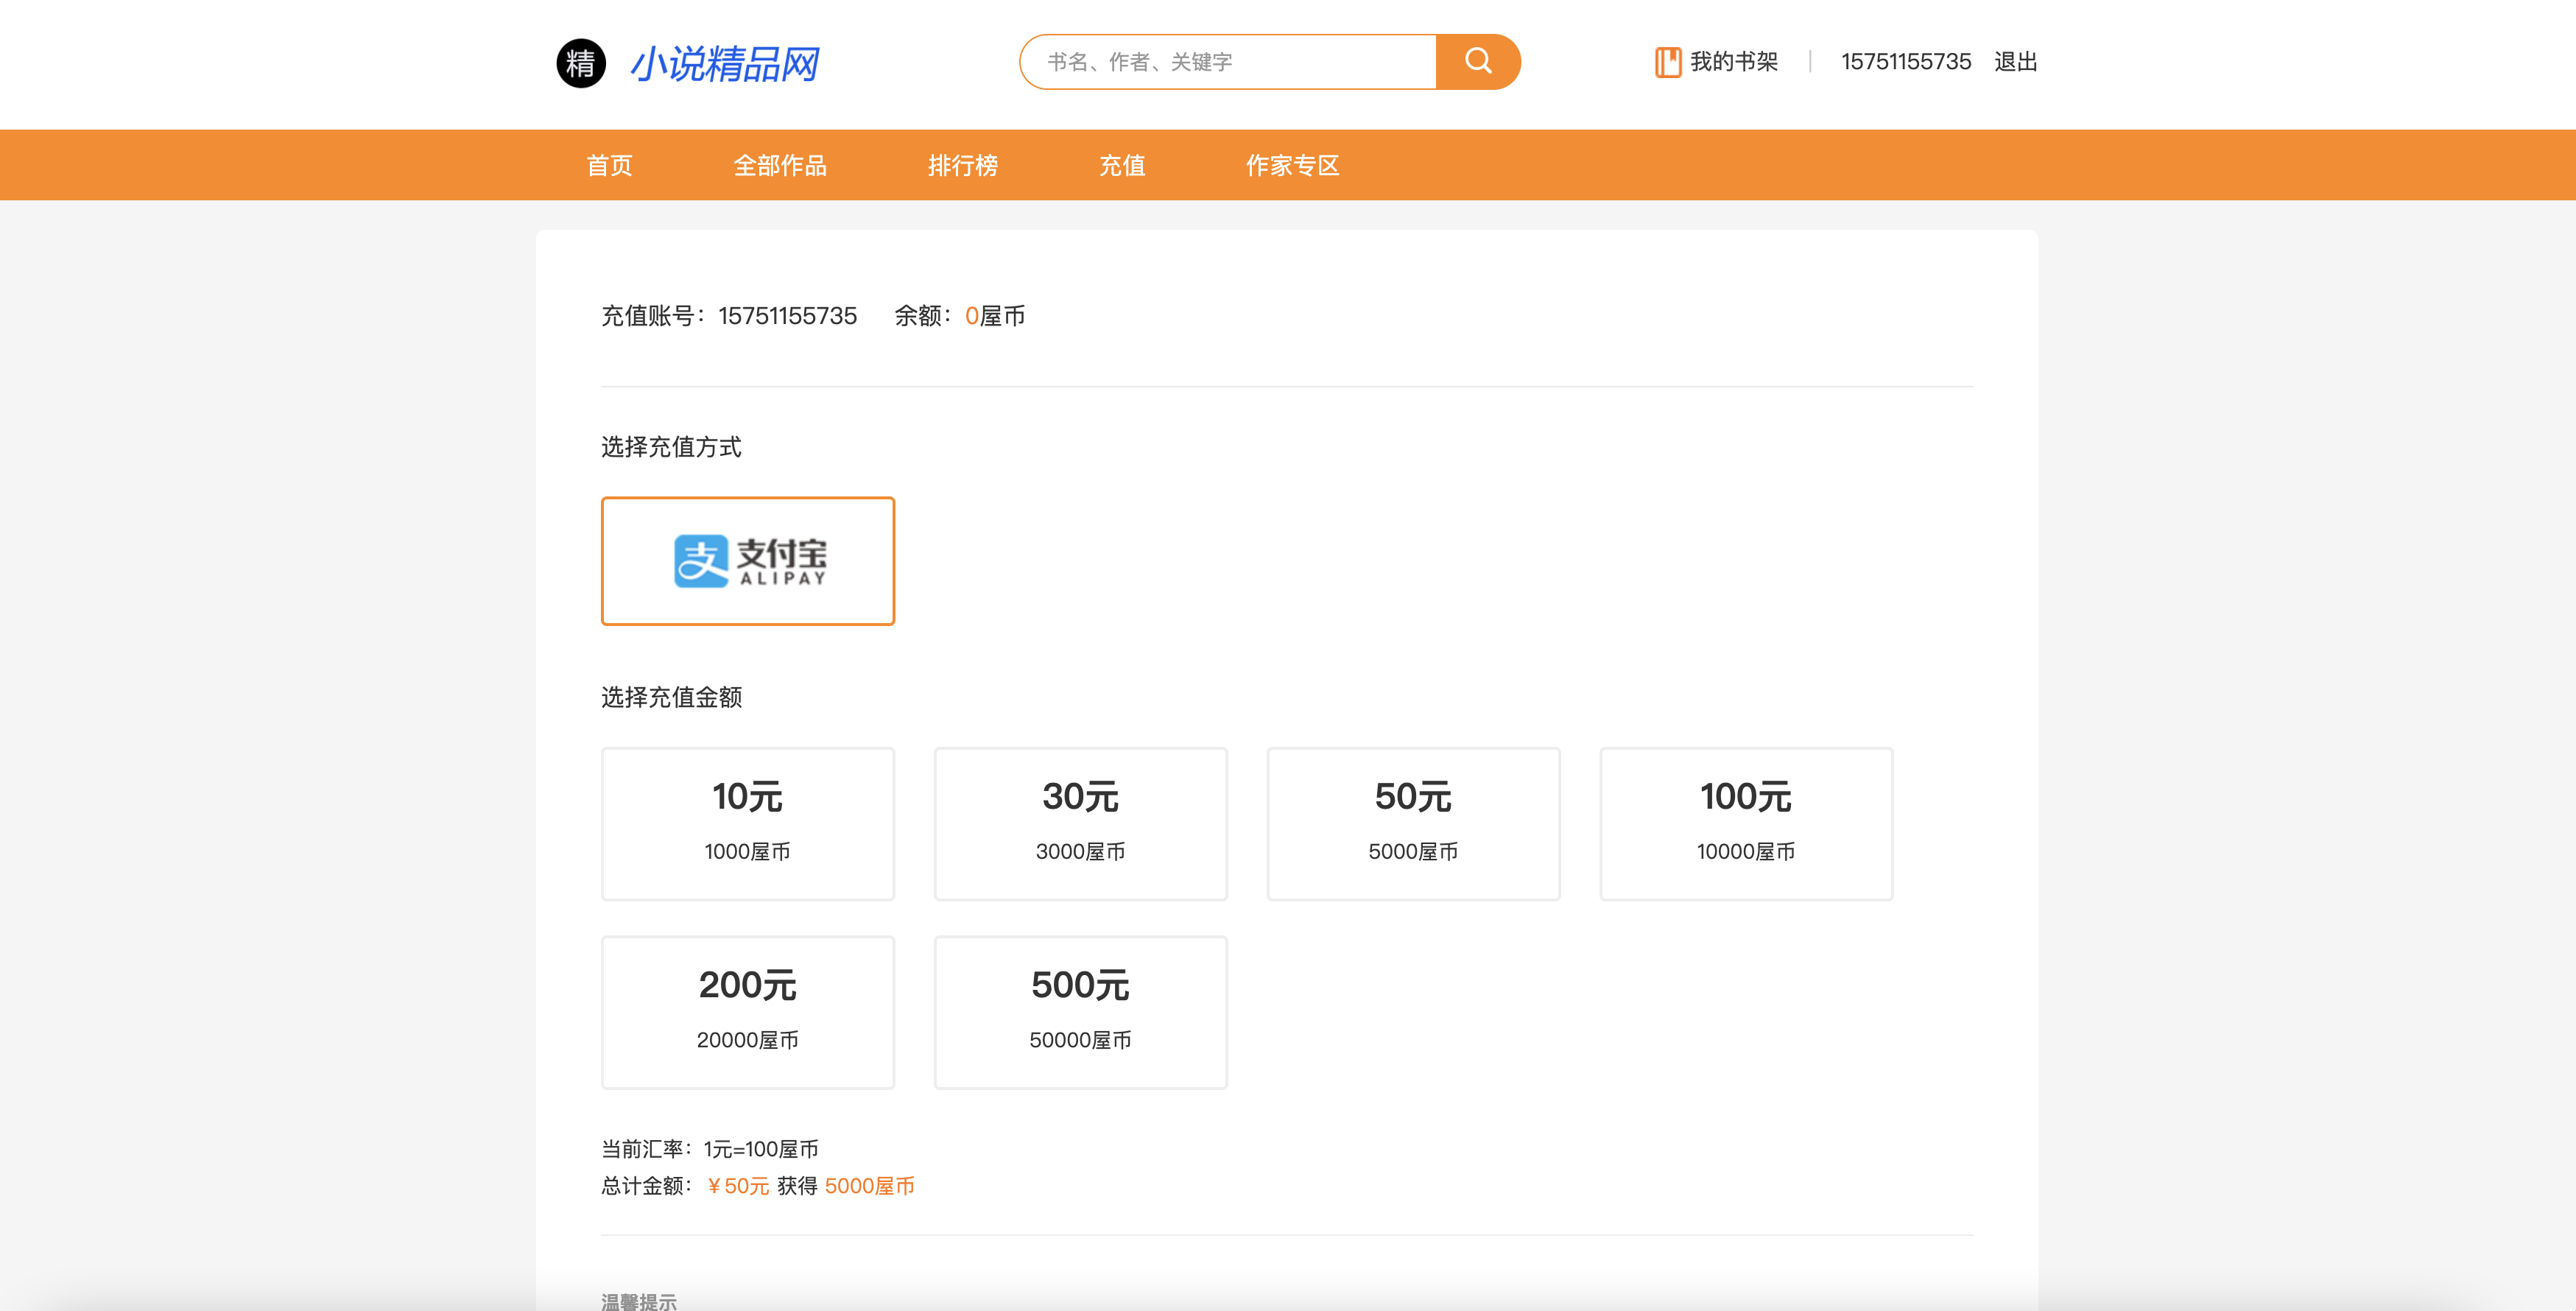Choose the 500元 recharge amount
This screenshot has height=1311, width=2576.
coord(1080,1011)
